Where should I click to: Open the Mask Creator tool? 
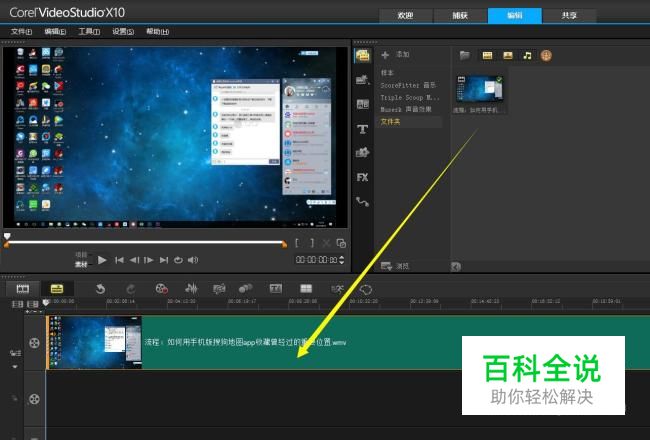(366, 289)
